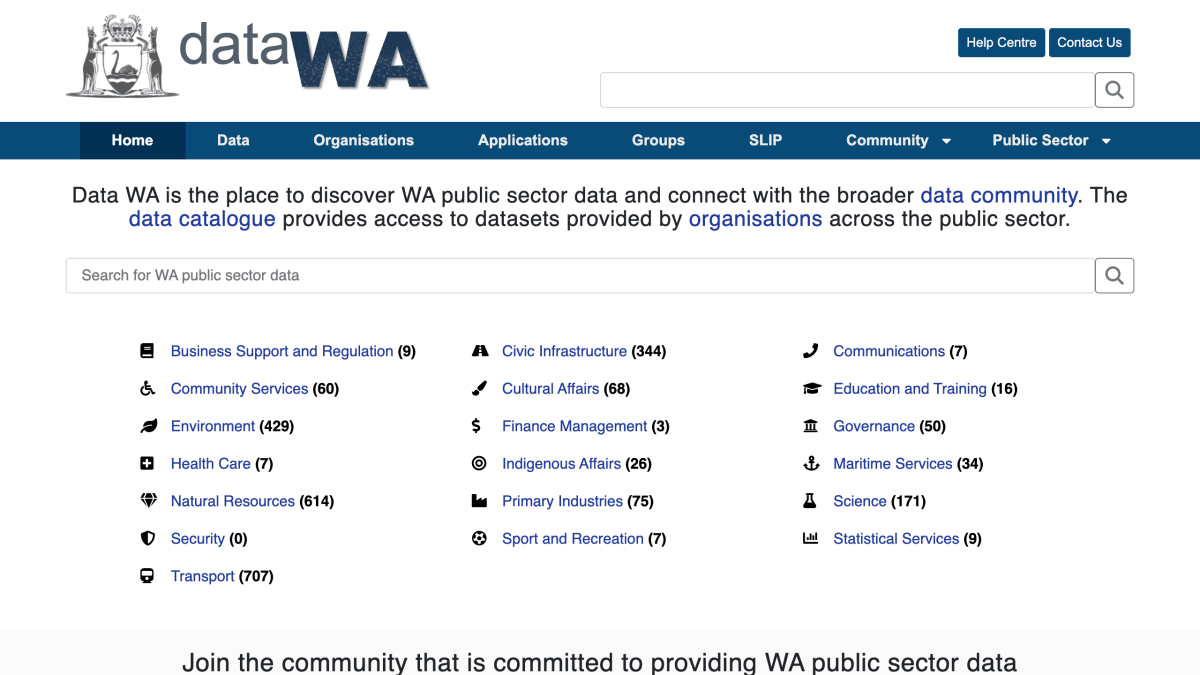The width and height of the screenshot is (1200, 675).
Task: Click the shield icon beside Security
Action: click(148, 538)
